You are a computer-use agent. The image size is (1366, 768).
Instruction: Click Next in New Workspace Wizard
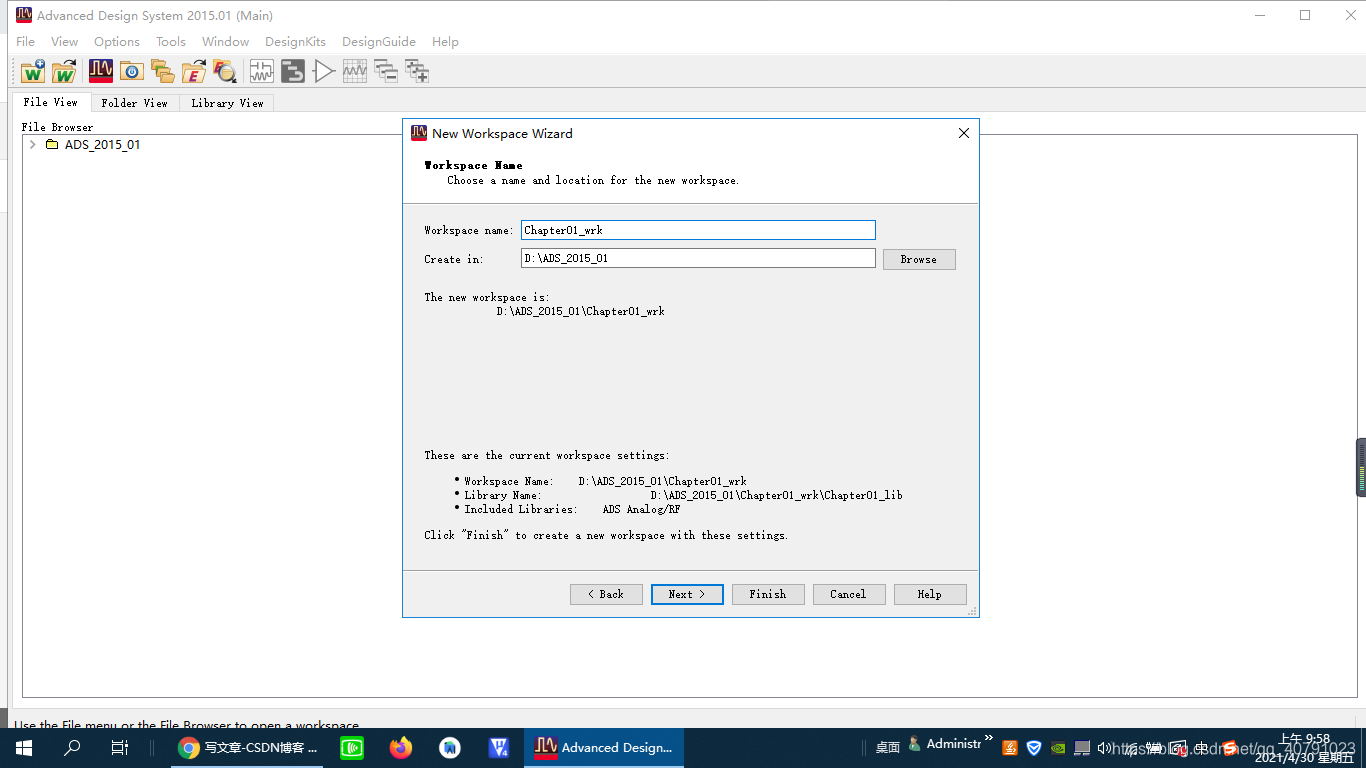687,594
